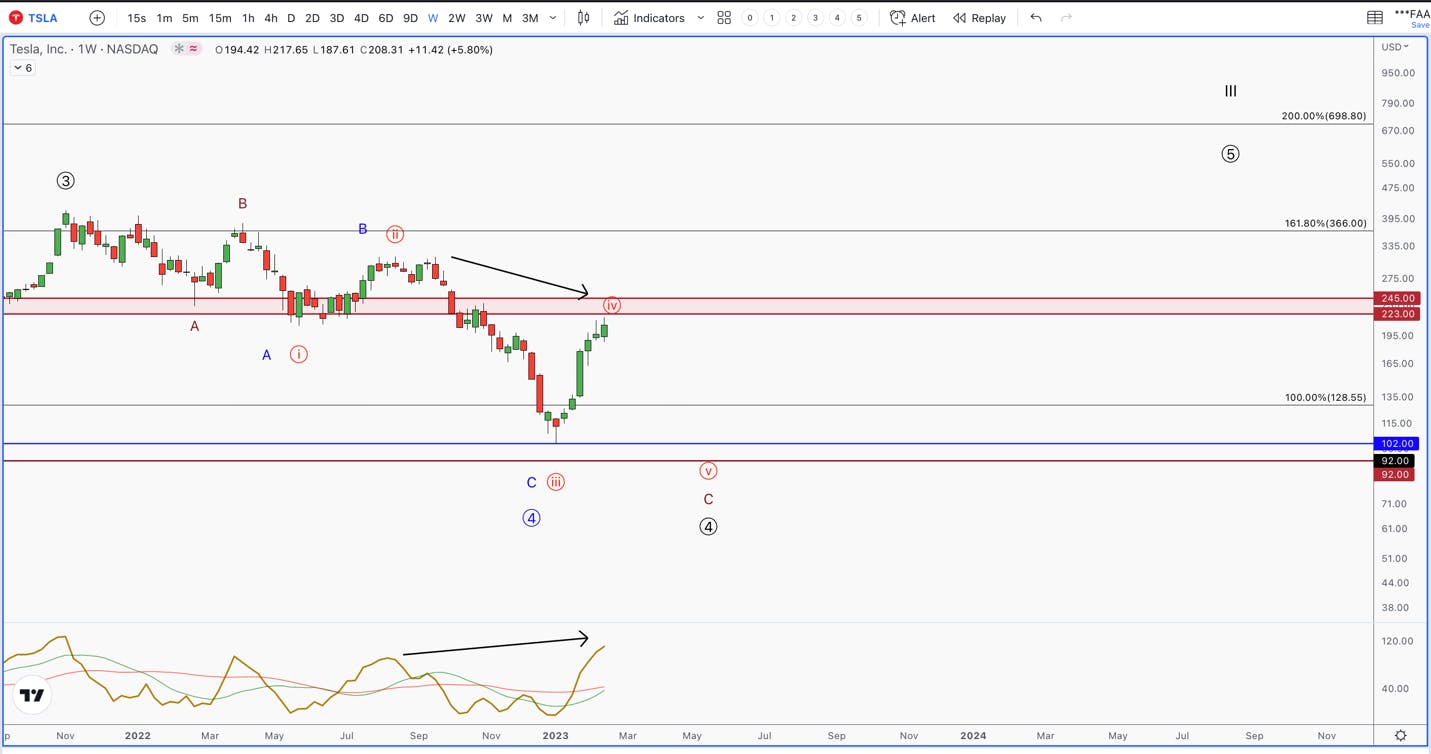Select the 15m timeframe
Image resolution: width=1431 pixels, height=754 pixels.
coord(220,18)
